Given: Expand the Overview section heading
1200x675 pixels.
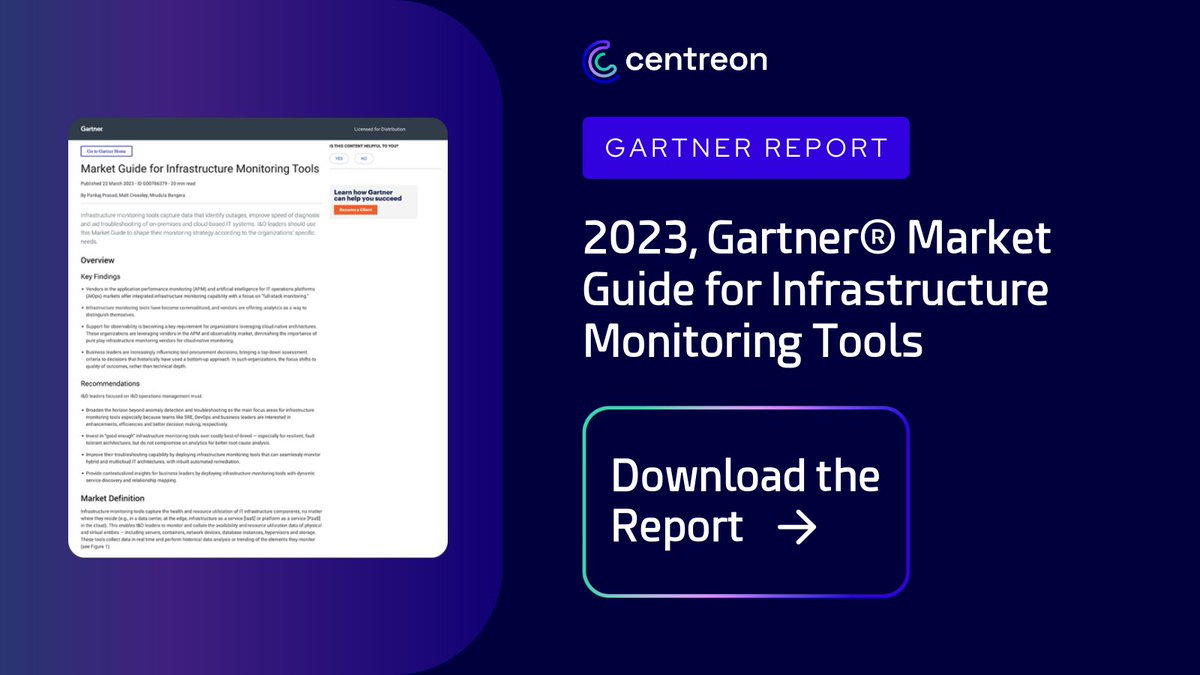Looking at the screenshot, I should 98,260.
